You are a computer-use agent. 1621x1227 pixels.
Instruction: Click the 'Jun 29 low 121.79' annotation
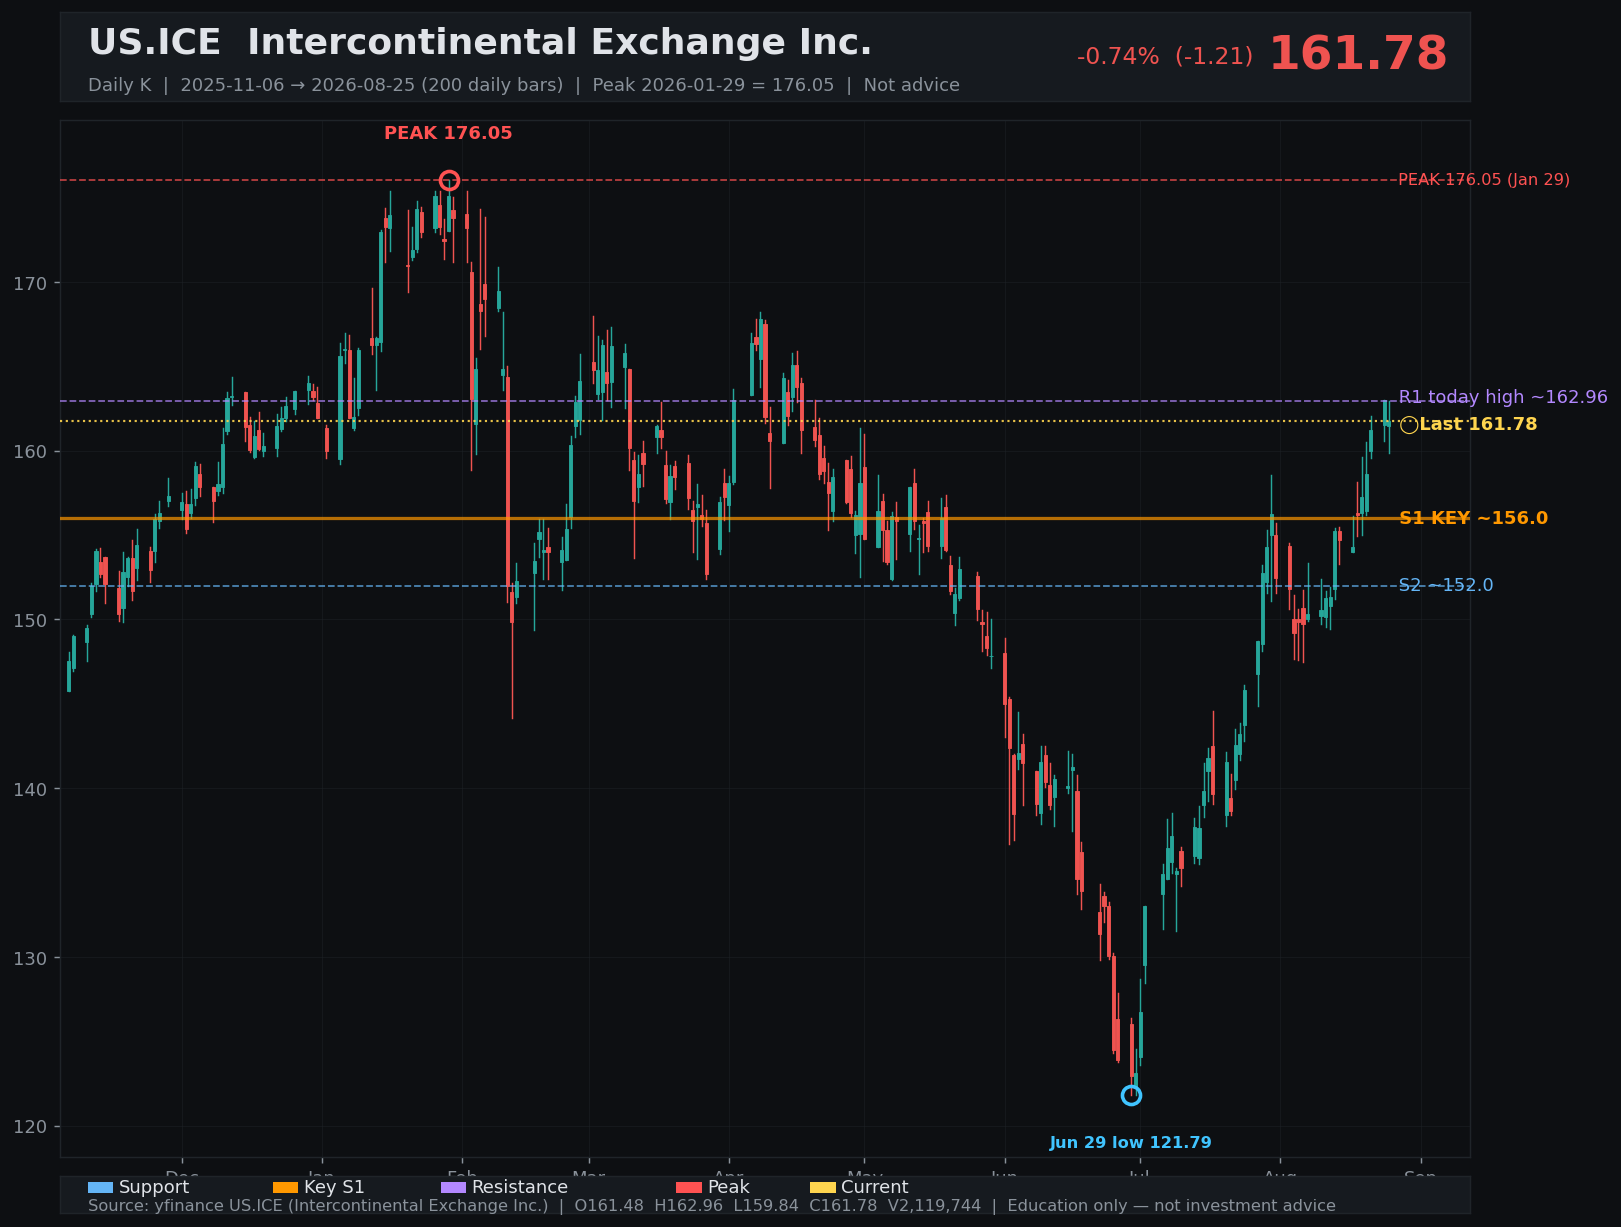1130,1143
